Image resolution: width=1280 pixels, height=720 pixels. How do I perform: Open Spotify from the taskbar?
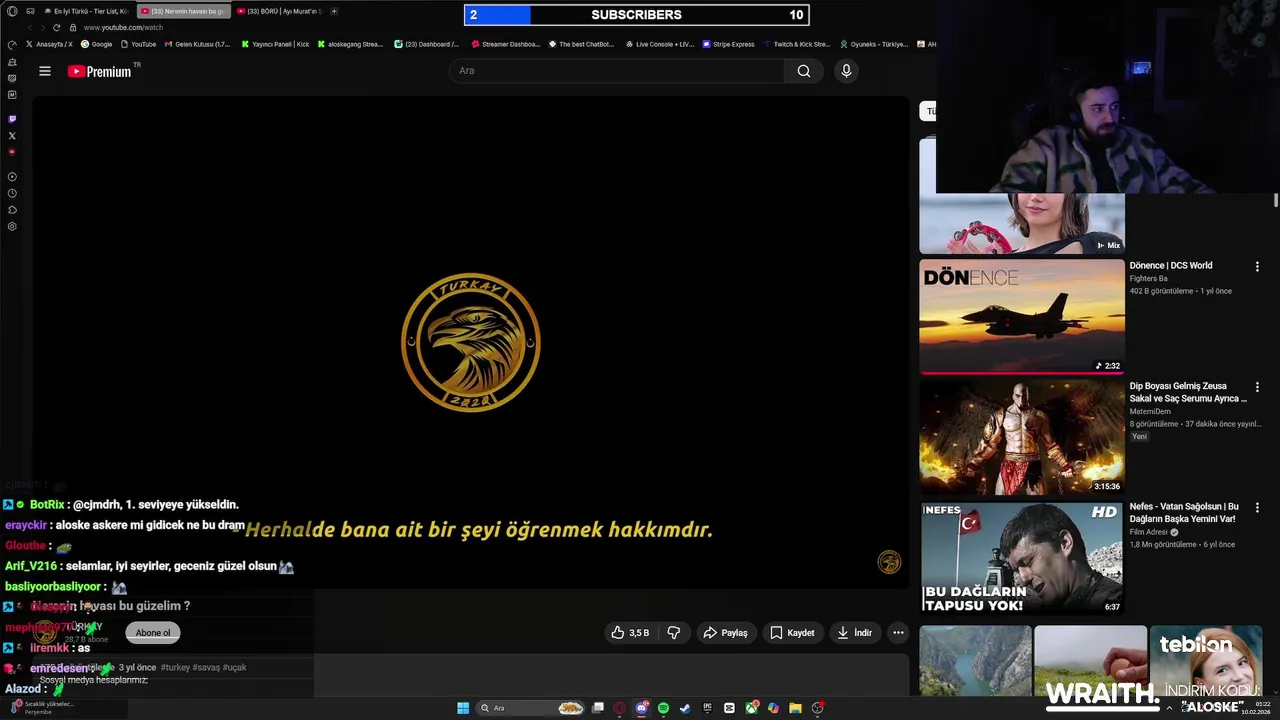click(663, 708)
